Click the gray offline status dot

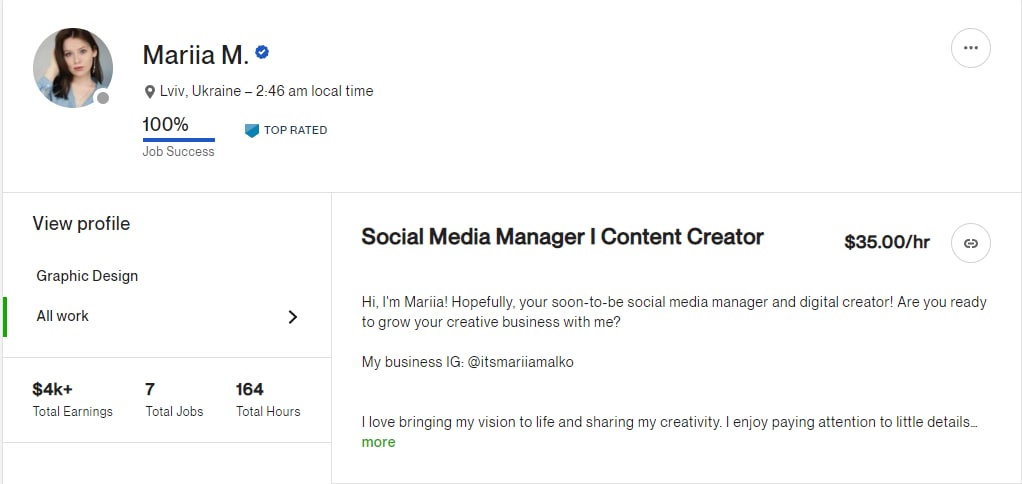(102, 98)
